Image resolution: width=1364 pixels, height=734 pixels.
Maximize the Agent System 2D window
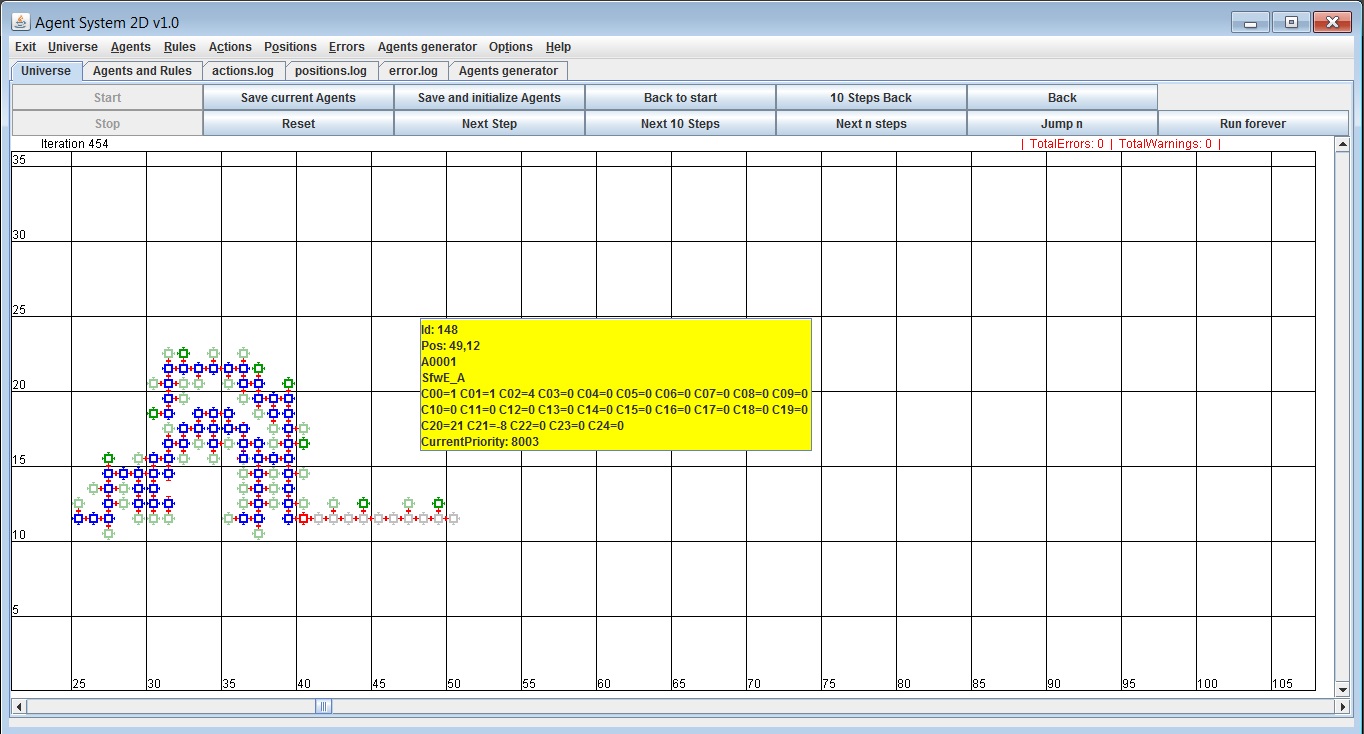tap(1291, 22)
